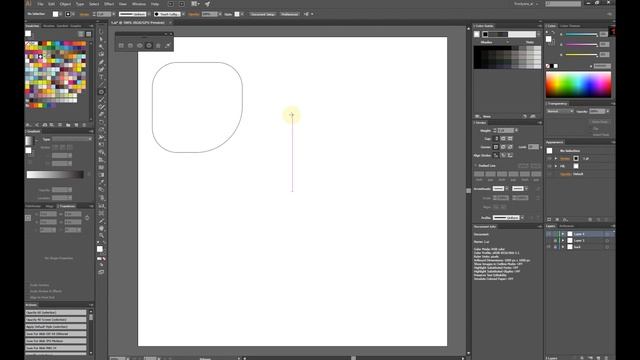Image resolution: width=640 pixels, height=360 pixels.
Task: Click the canvas vertical scrollbar
Action: [468, 191]
